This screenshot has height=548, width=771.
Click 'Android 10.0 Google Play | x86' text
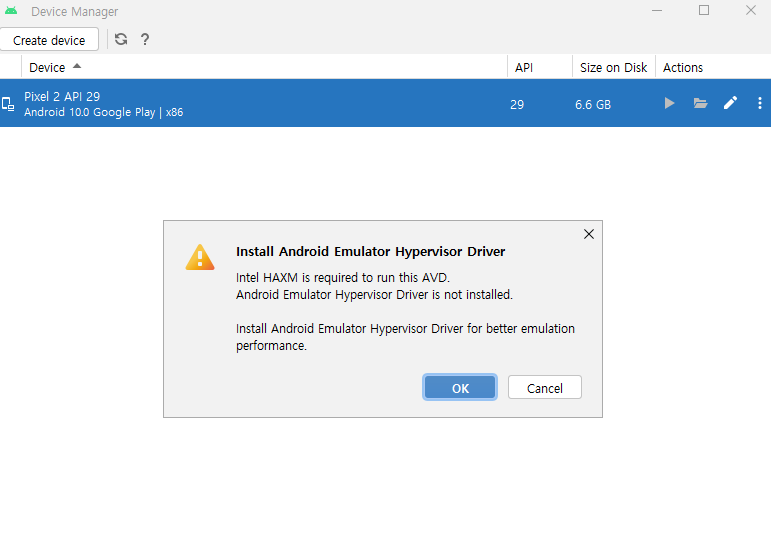click(x=104, y=112)
